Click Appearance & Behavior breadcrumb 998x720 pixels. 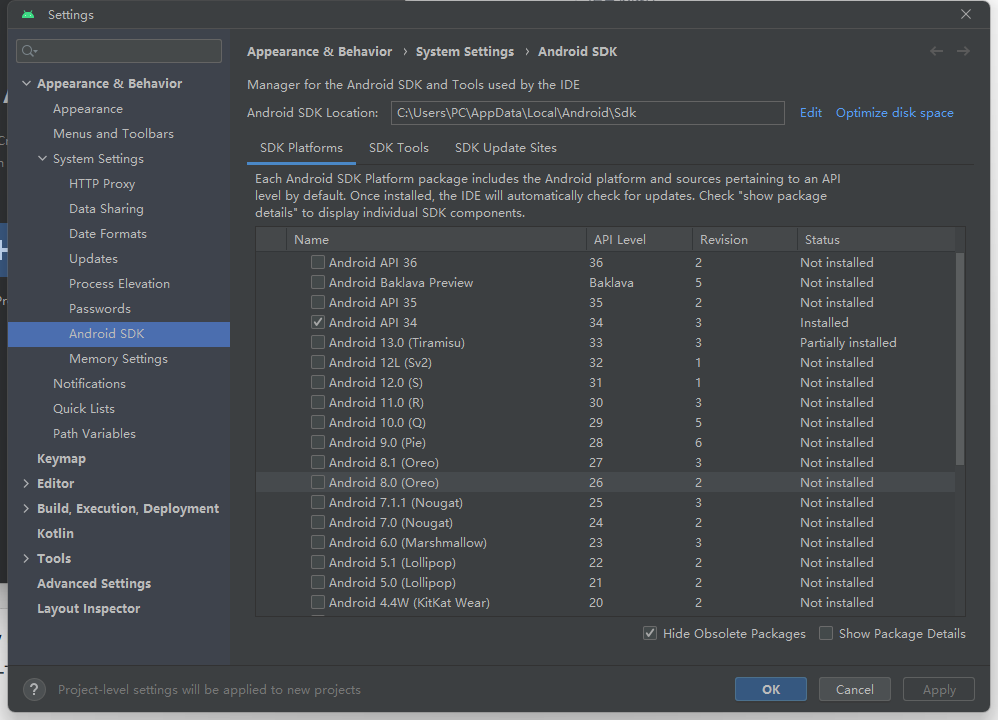(320, 52)
